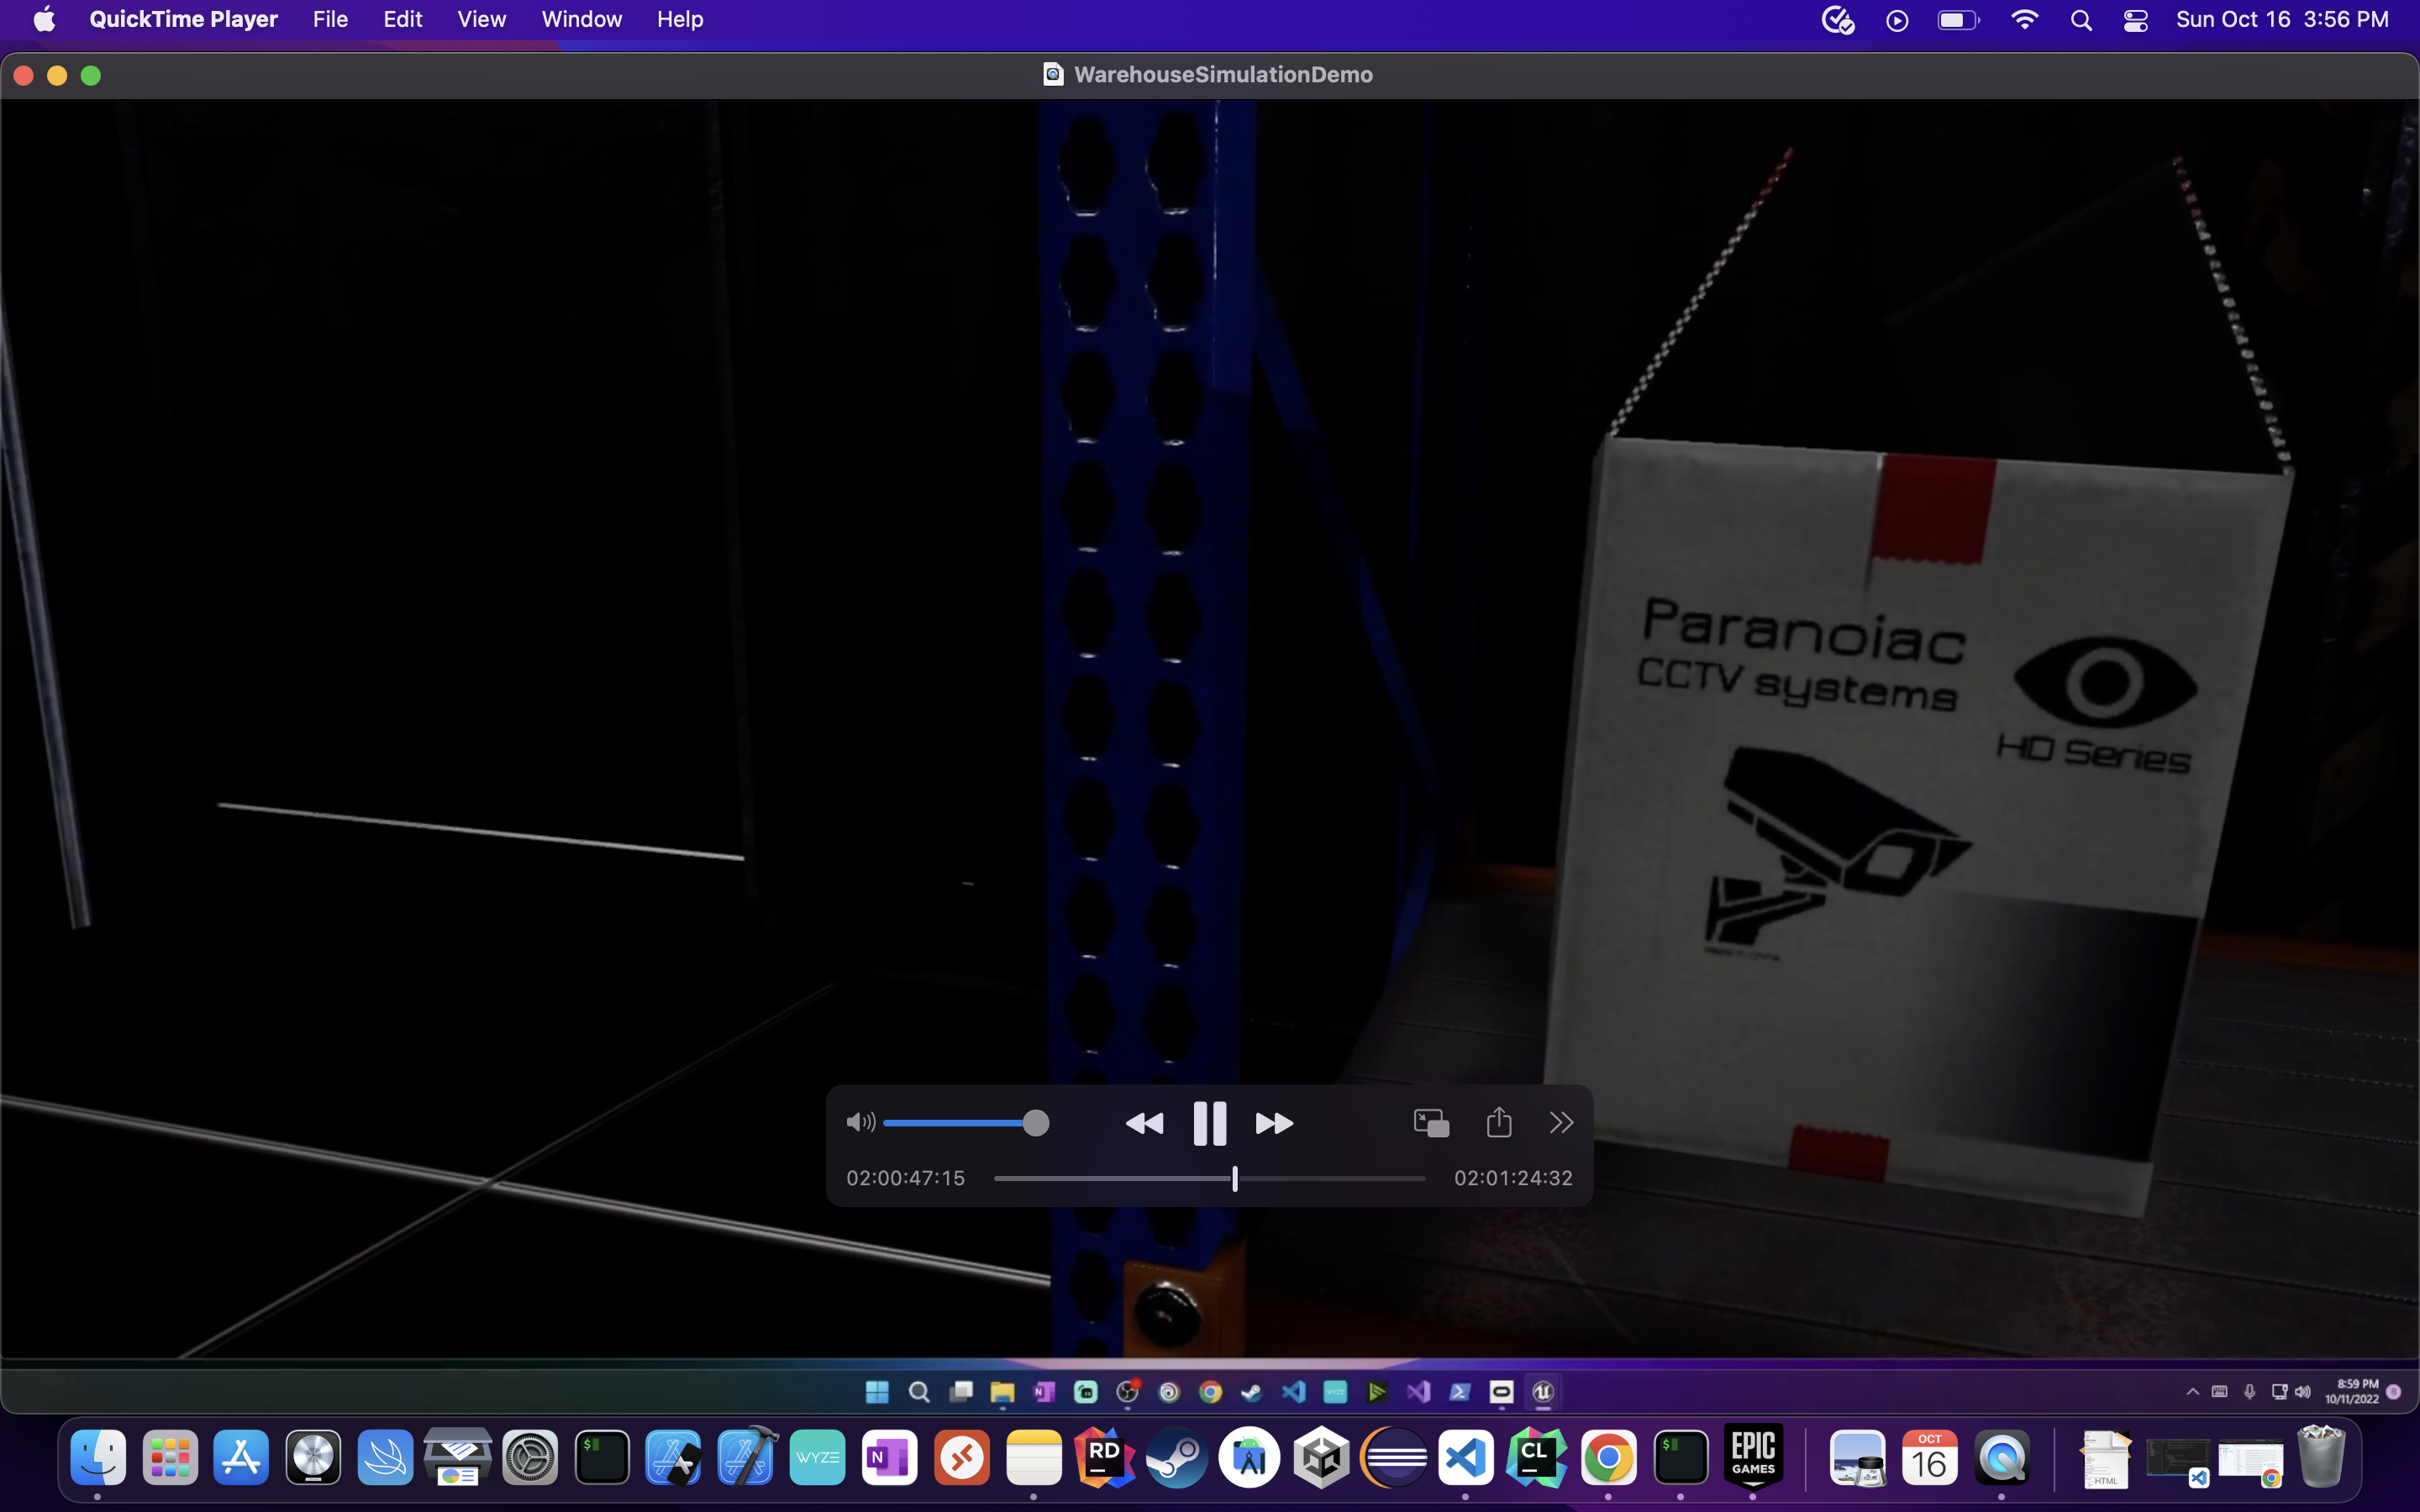The height and width of the screenshot is (1512, 2420).
Task: Open Launchpad from the Dock
Action: (x=170, y=1458)
